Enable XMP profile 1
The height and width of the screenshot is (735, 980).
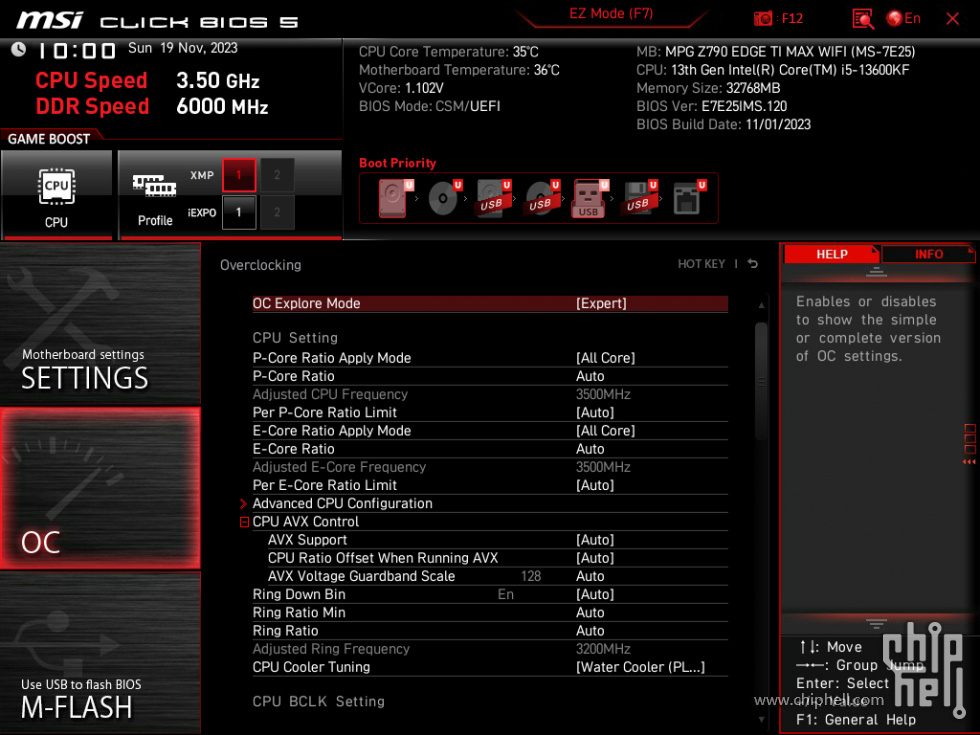tap(239, 175)
